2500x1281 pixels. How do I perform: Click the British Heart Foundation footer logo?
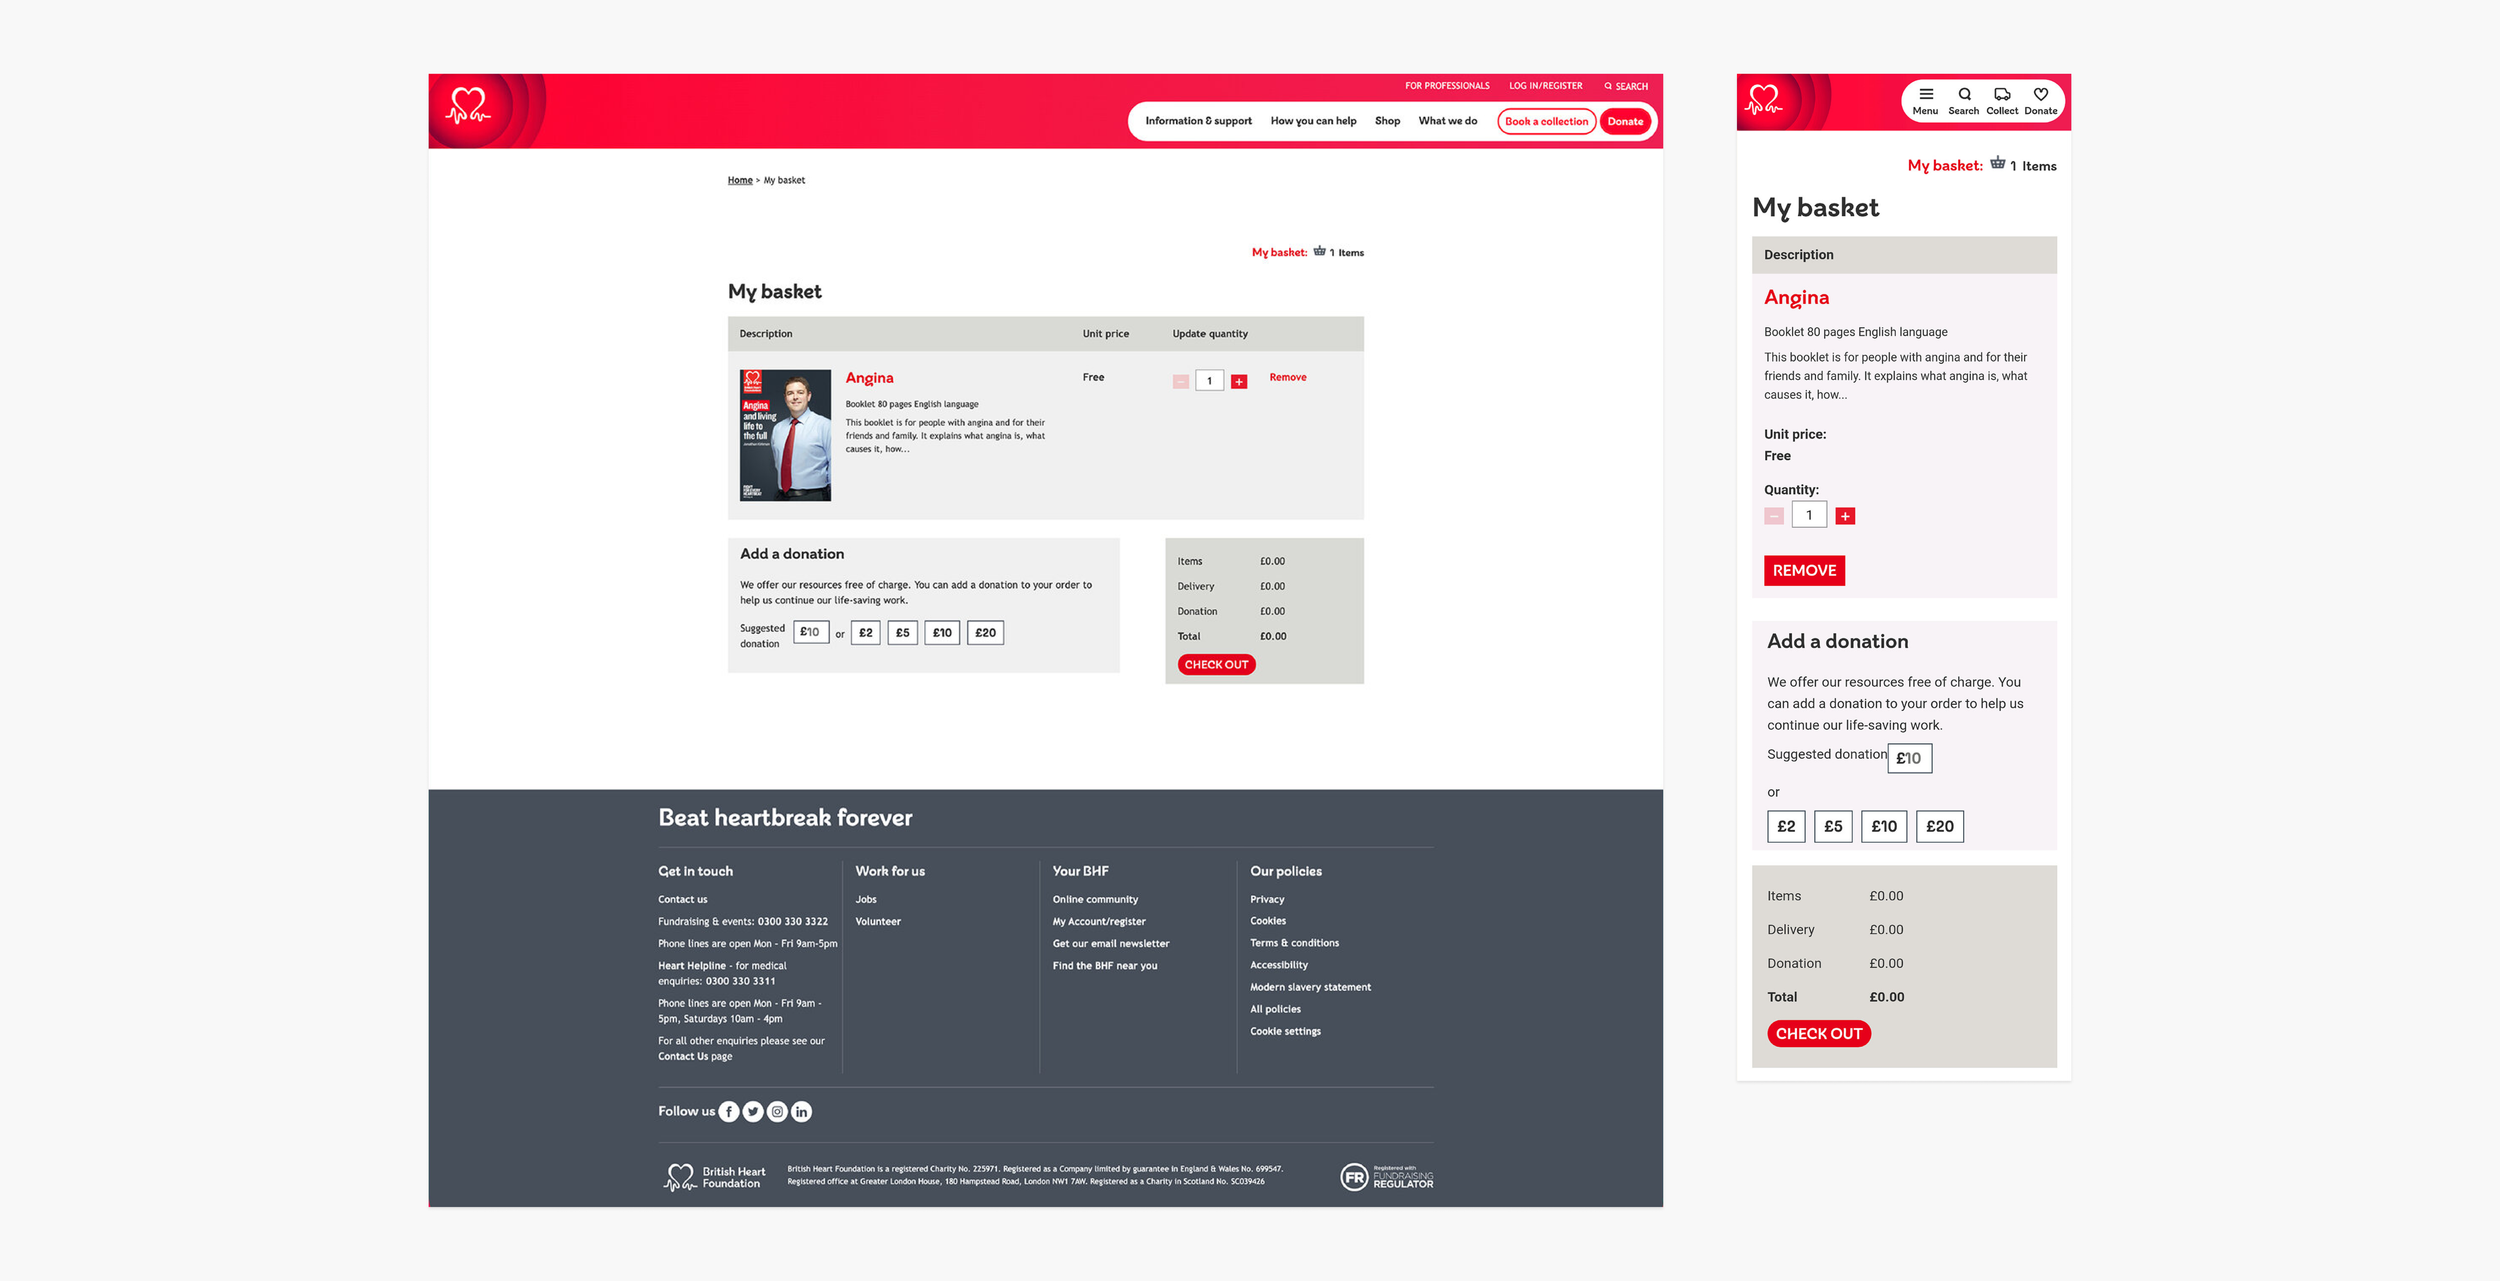pos(715,1177)
